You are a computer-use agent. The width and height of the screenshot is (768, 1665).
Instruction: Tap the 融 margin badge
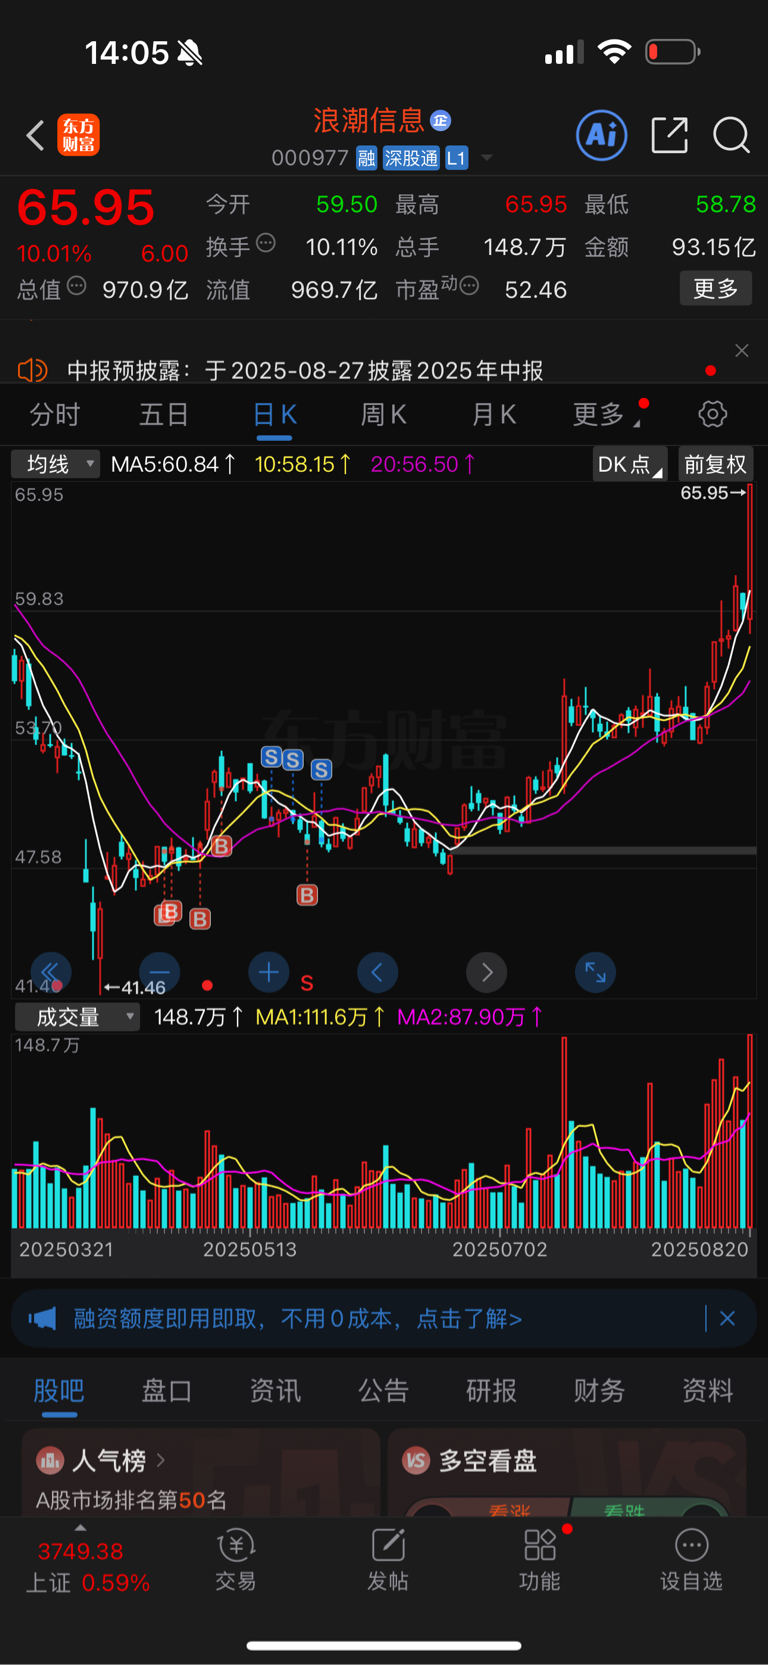(x=366, y=158)
